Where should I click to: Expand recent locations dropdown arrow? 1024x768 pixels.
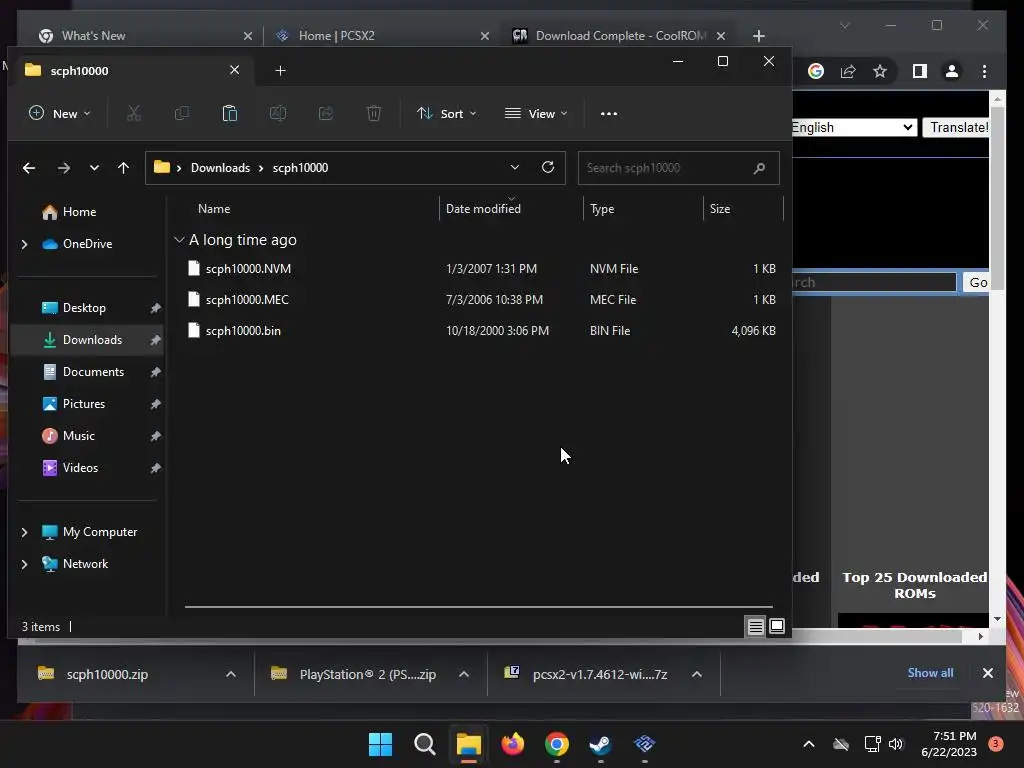click(x=95, y=168)
